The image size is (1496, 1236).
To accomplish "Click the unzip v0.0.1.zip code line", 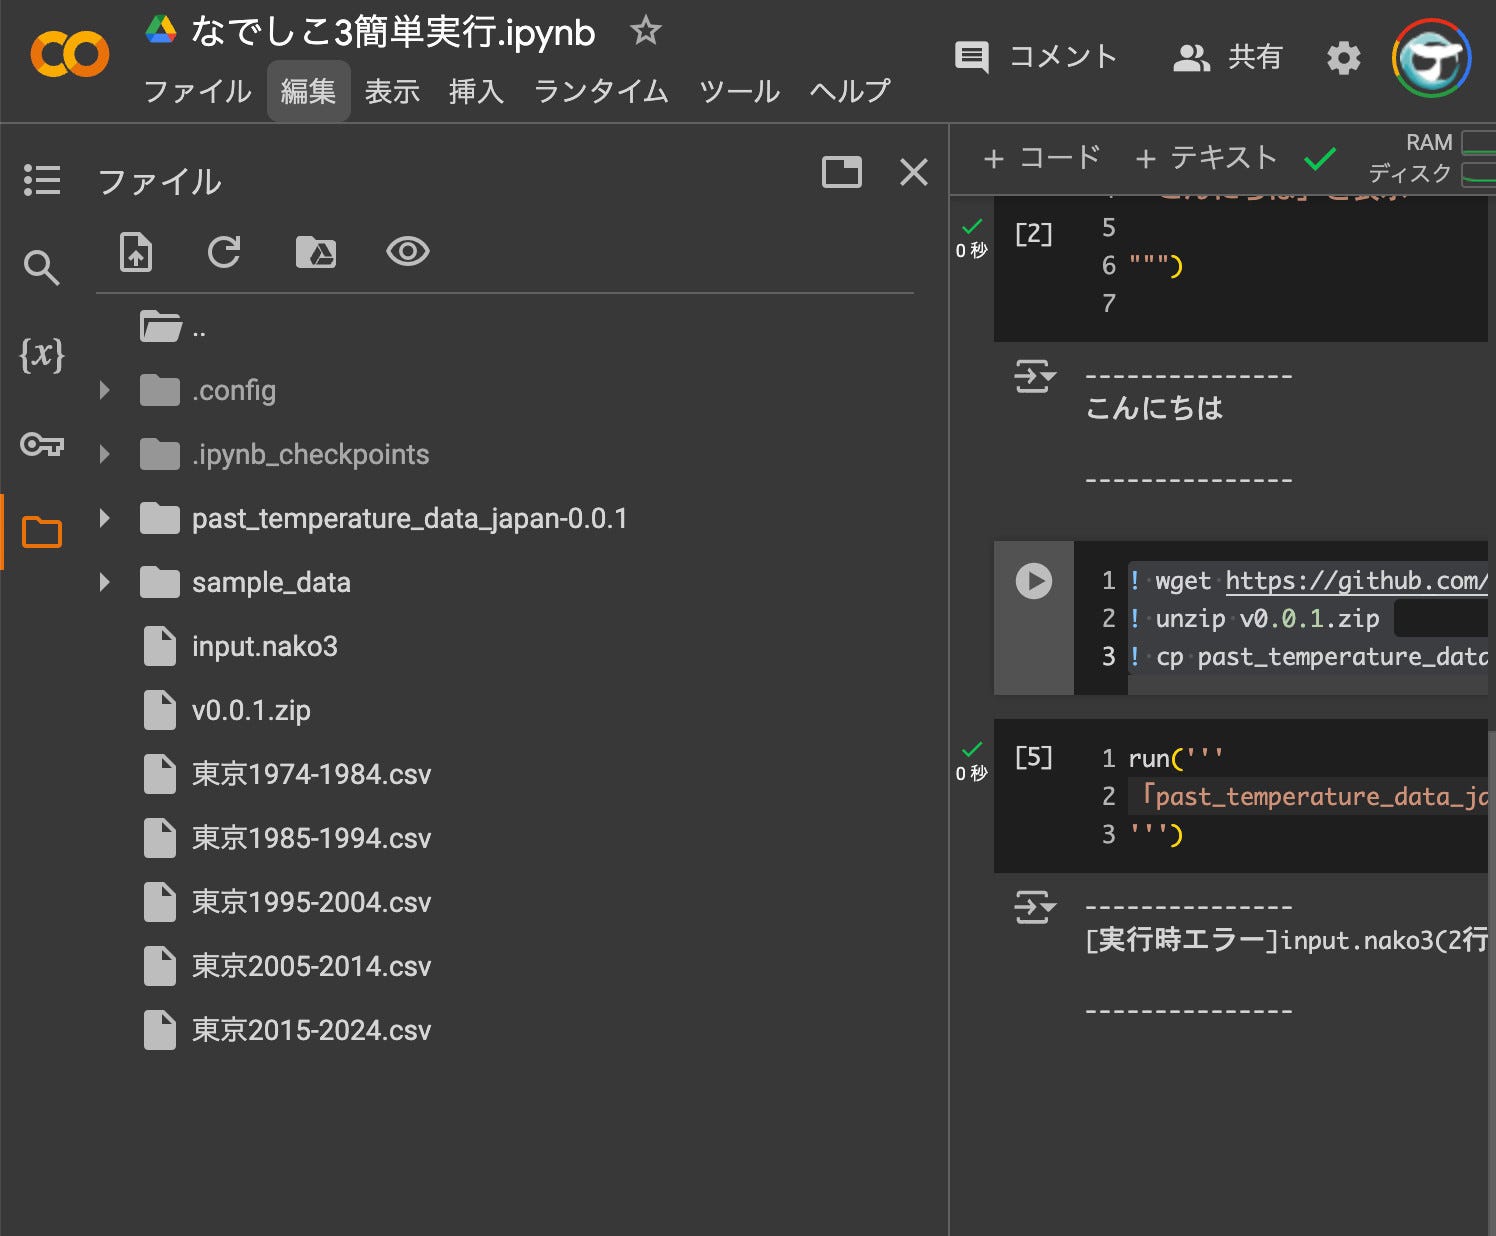I will pyautogui.click(x=1256, y=619).
